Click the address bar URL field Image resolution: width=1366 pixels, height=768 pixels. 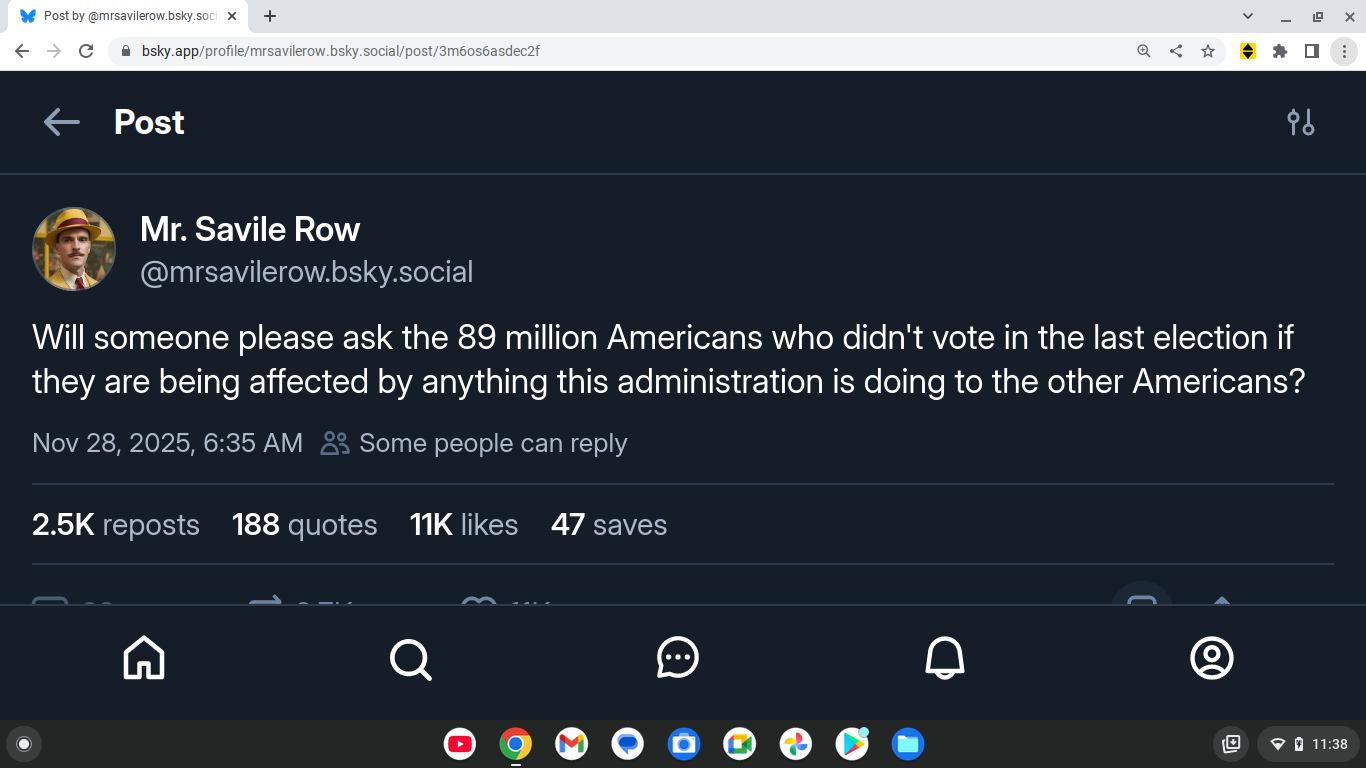pyautogui.click(x=600, y=51)
